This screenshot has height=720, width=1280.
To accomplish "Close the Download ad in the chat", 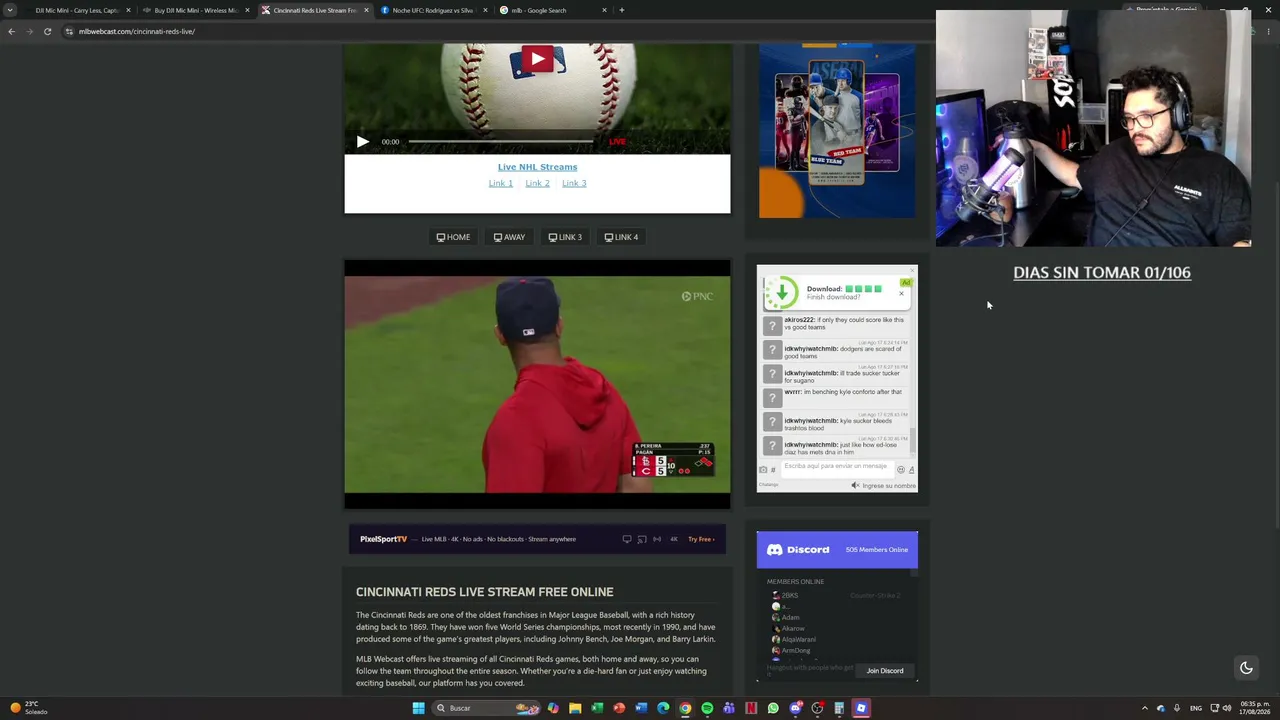I will pos(901,293).
